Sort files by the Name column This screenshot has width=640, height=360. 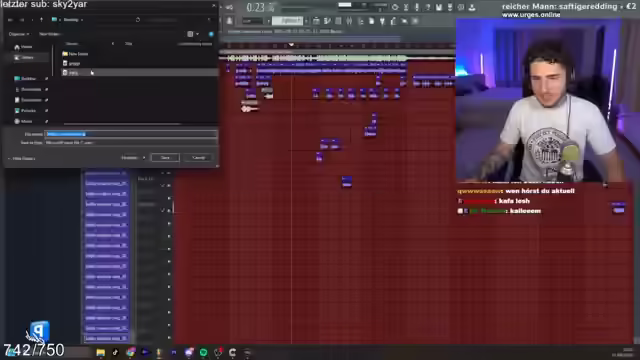[72, 43]
